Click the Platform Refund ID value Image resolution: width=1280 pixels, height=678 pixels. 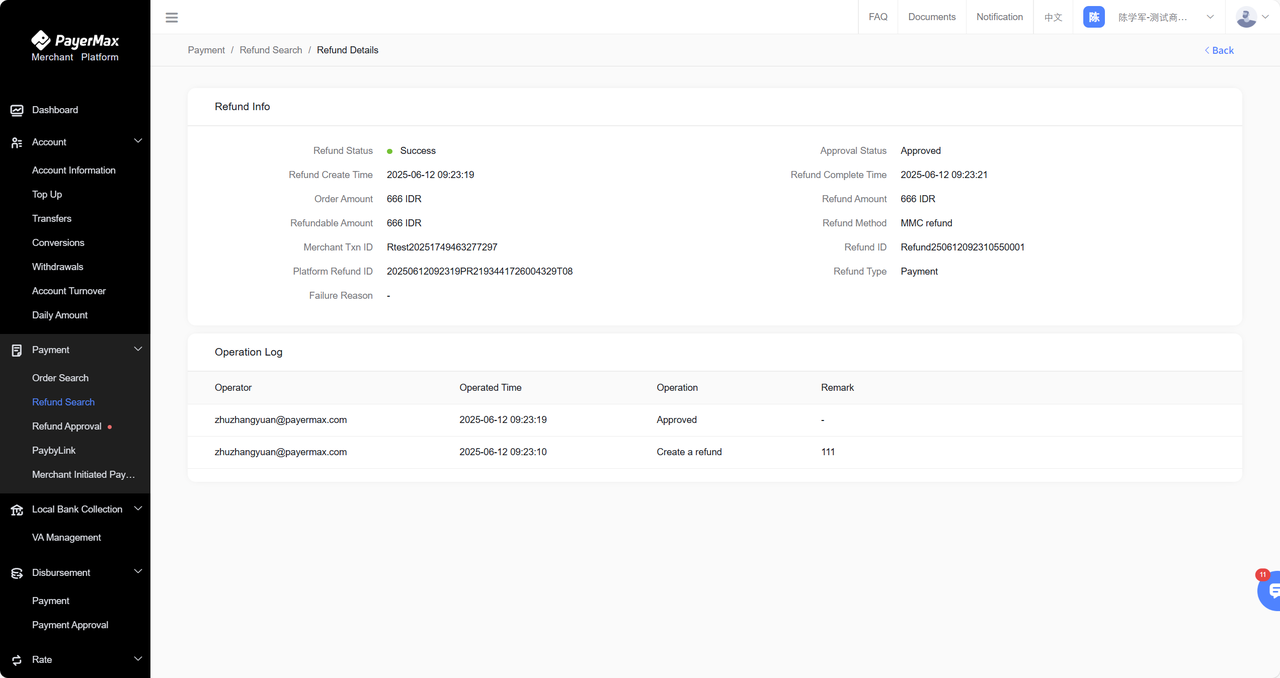(480, 272)
